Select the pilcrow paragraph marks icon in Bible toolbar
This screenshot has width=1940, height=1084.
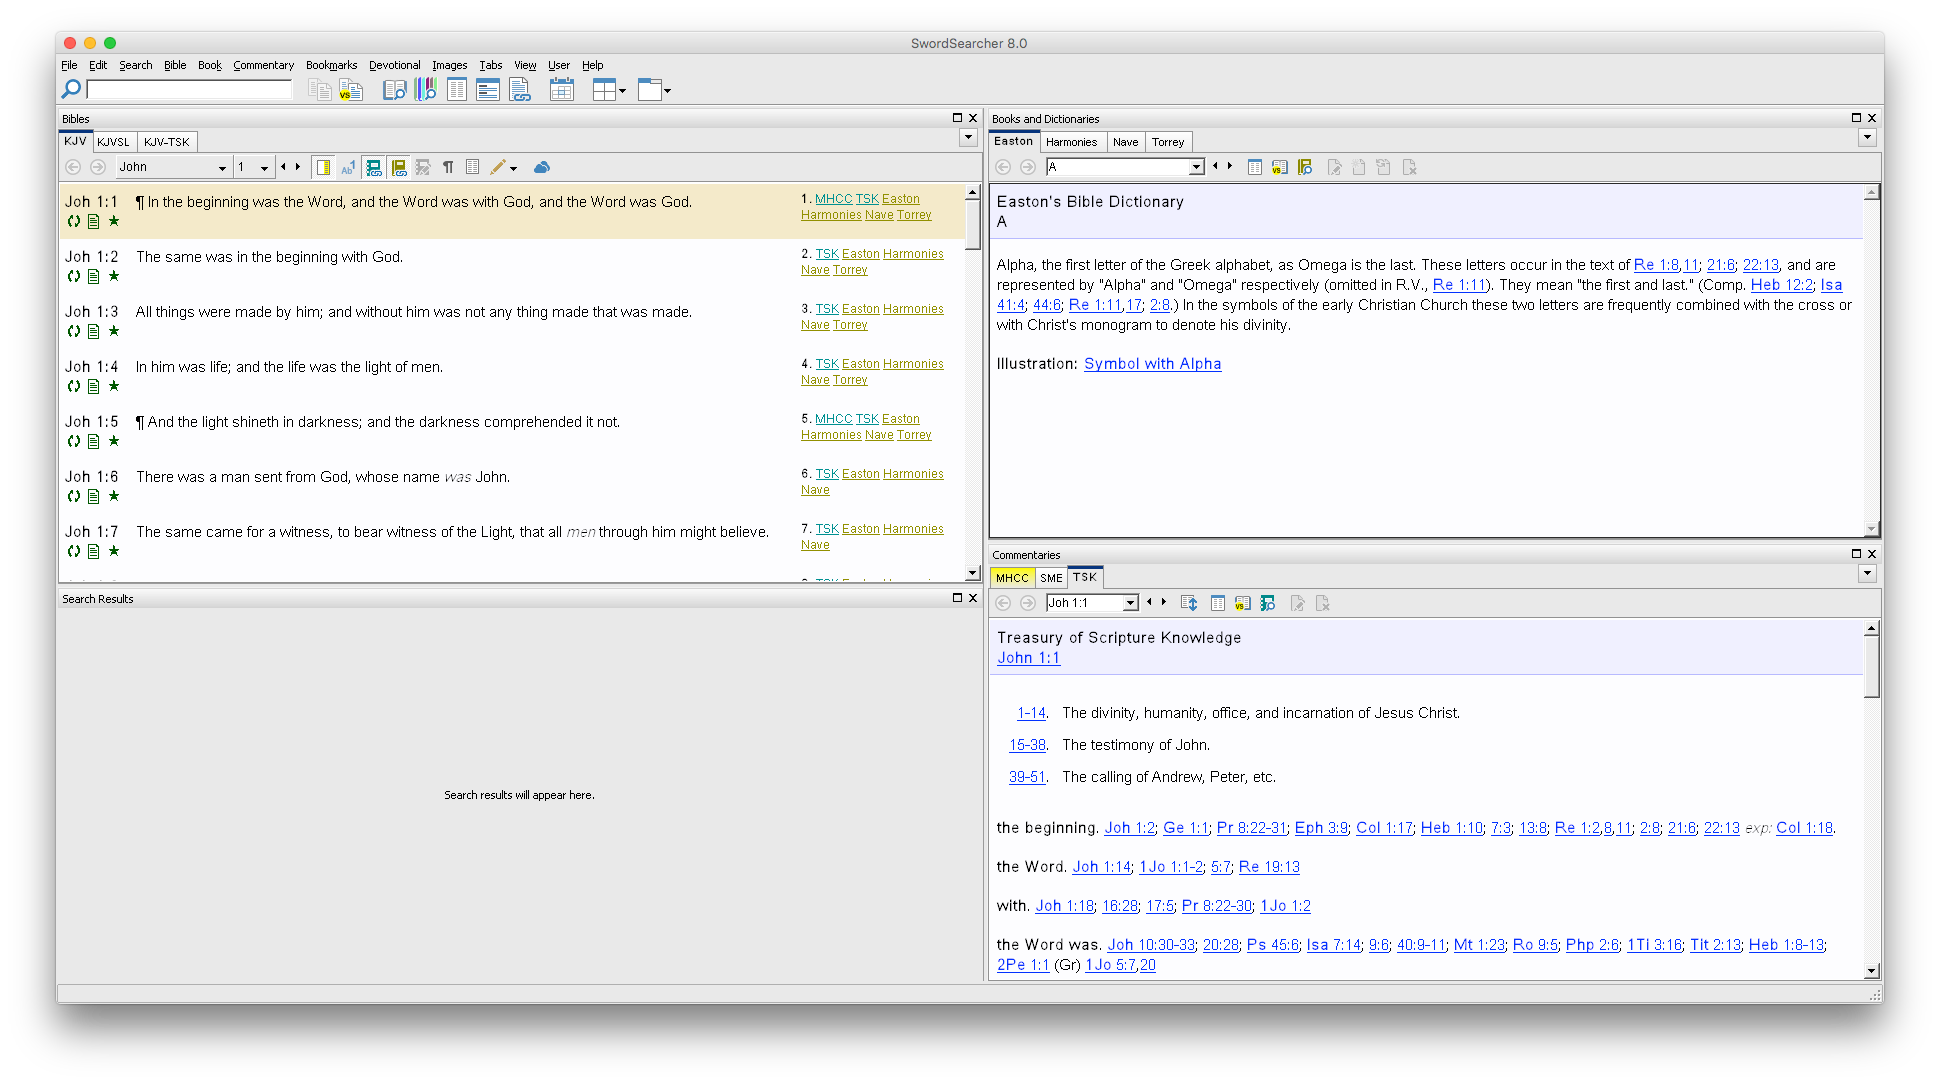[449, 167]
